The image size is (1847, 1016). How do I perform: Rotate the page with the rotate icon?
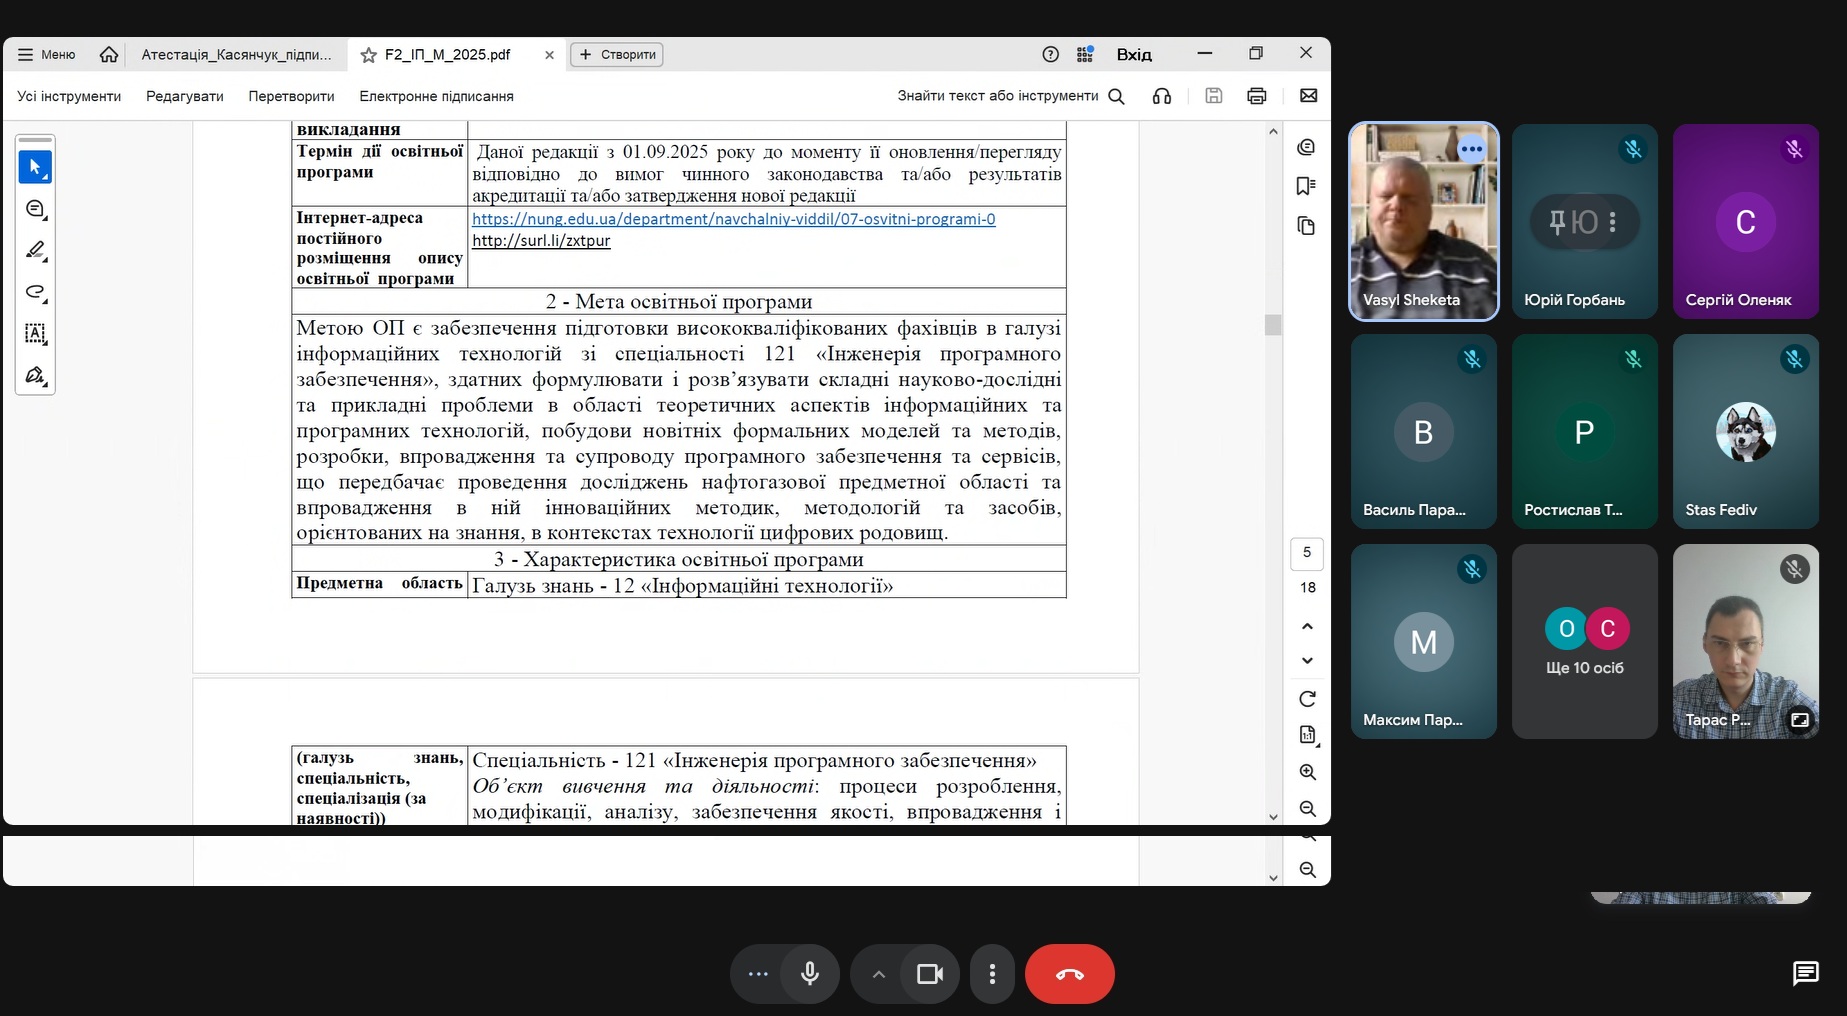(1307, 699)
